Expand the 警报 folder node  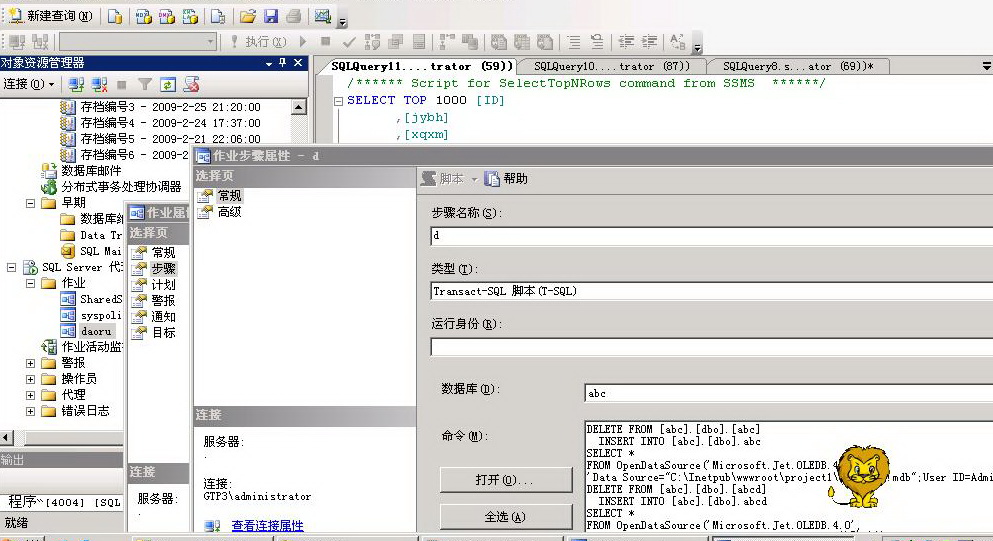[x=30, y=363]
